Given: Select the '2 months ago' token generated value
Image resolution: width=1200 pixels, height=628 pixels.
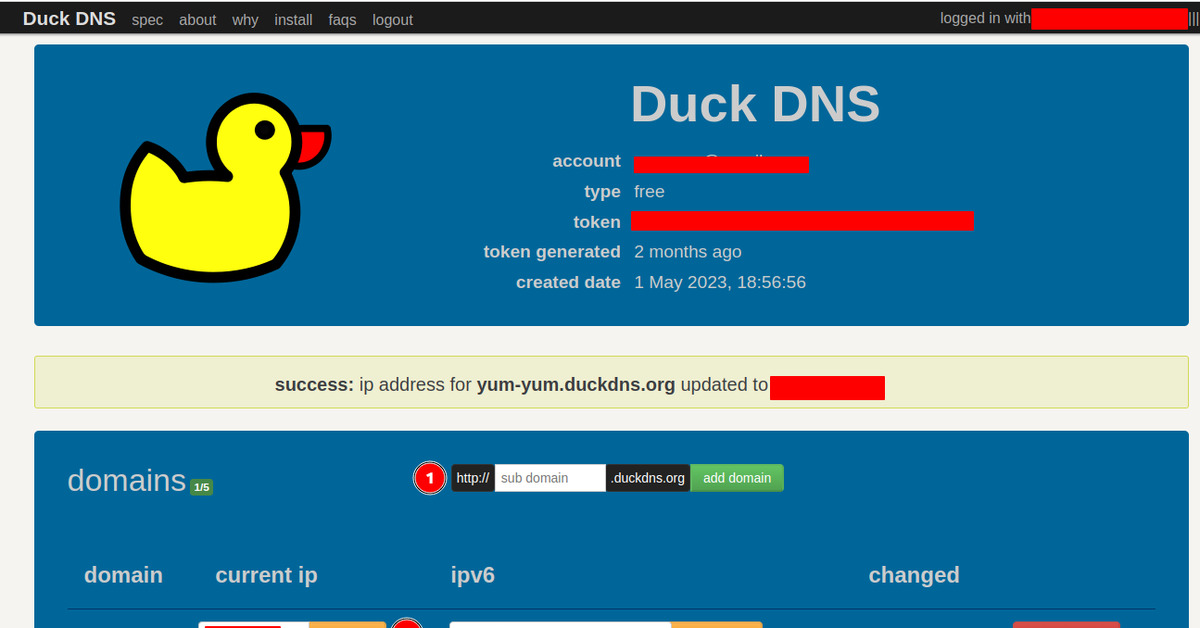Looking at the screenshot, I should click(x=688, y=252).
